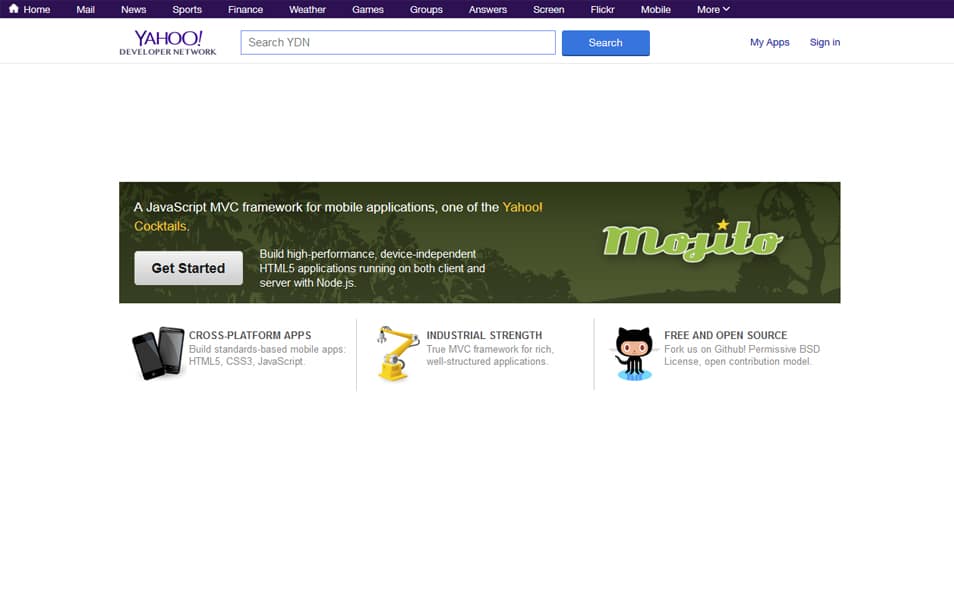Focus the Search YDN input field

click(x=398, y=43)
